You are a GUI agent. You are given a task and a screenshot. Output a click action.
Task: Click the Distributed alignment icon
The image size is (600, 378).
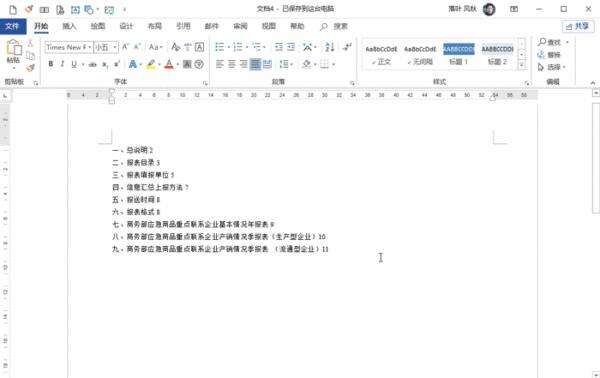pos(267,64)
